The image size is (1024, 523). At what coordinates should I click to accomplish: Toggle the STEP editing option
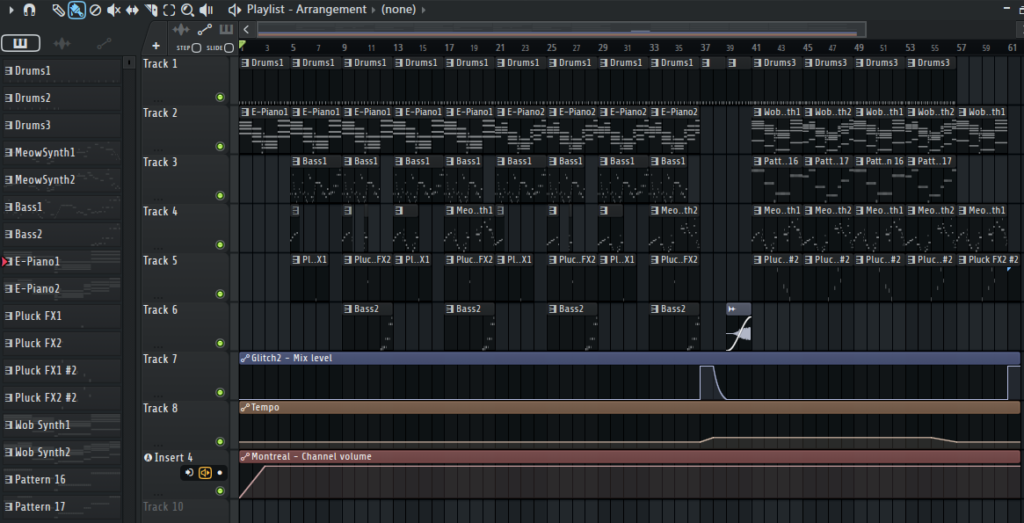click(196, 47)
